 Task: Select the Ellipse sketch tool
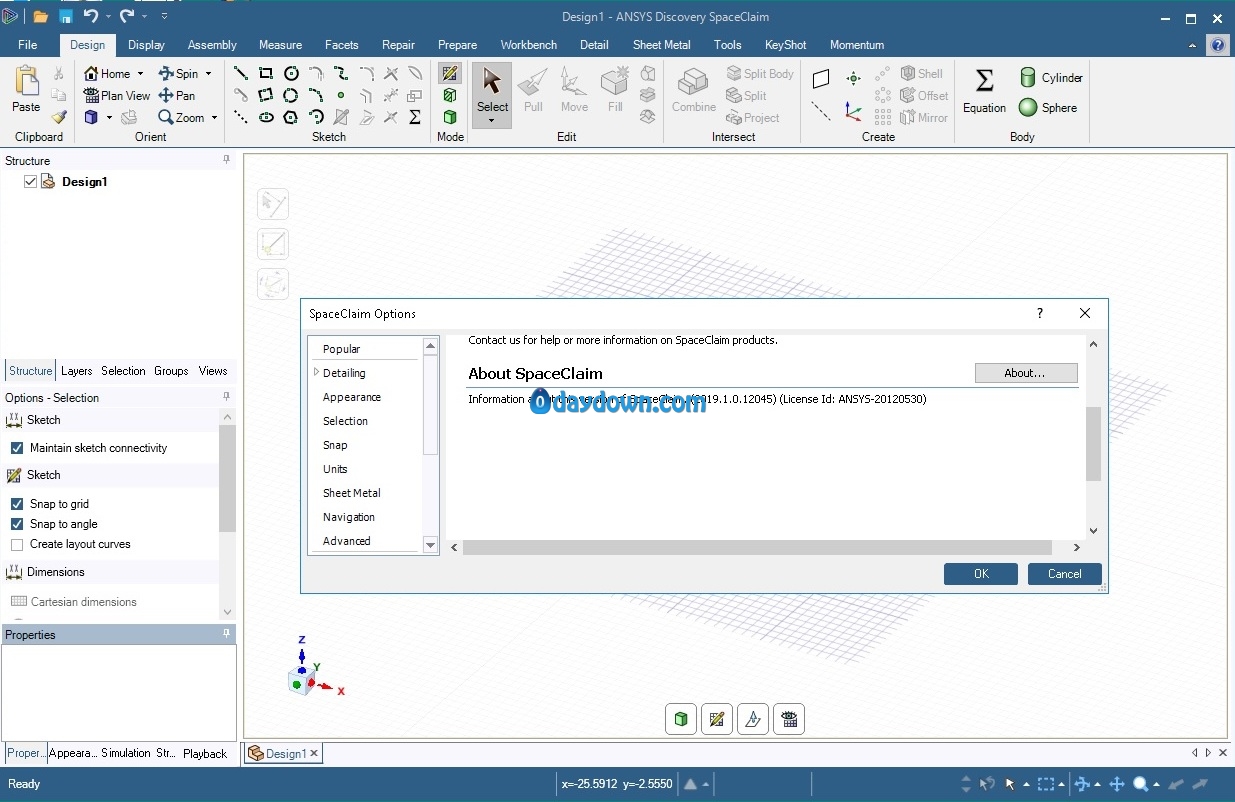point(266,117)
